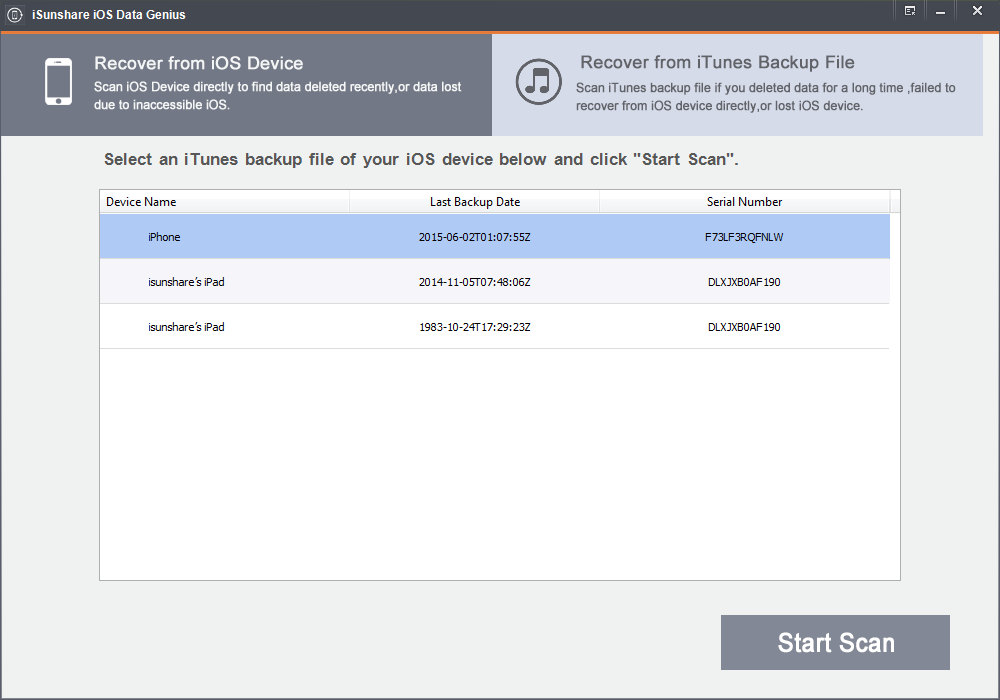
Task: Click the iSunshare app logo in title bar
Action: click(x=14, y=14)
